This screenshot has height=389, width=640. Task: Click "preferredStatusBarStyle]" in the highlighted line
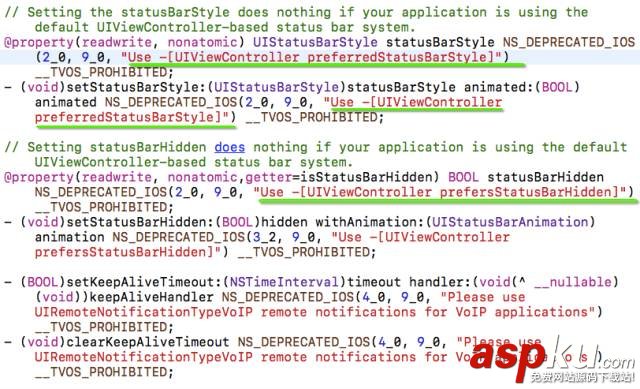click(x=401, y=57)
